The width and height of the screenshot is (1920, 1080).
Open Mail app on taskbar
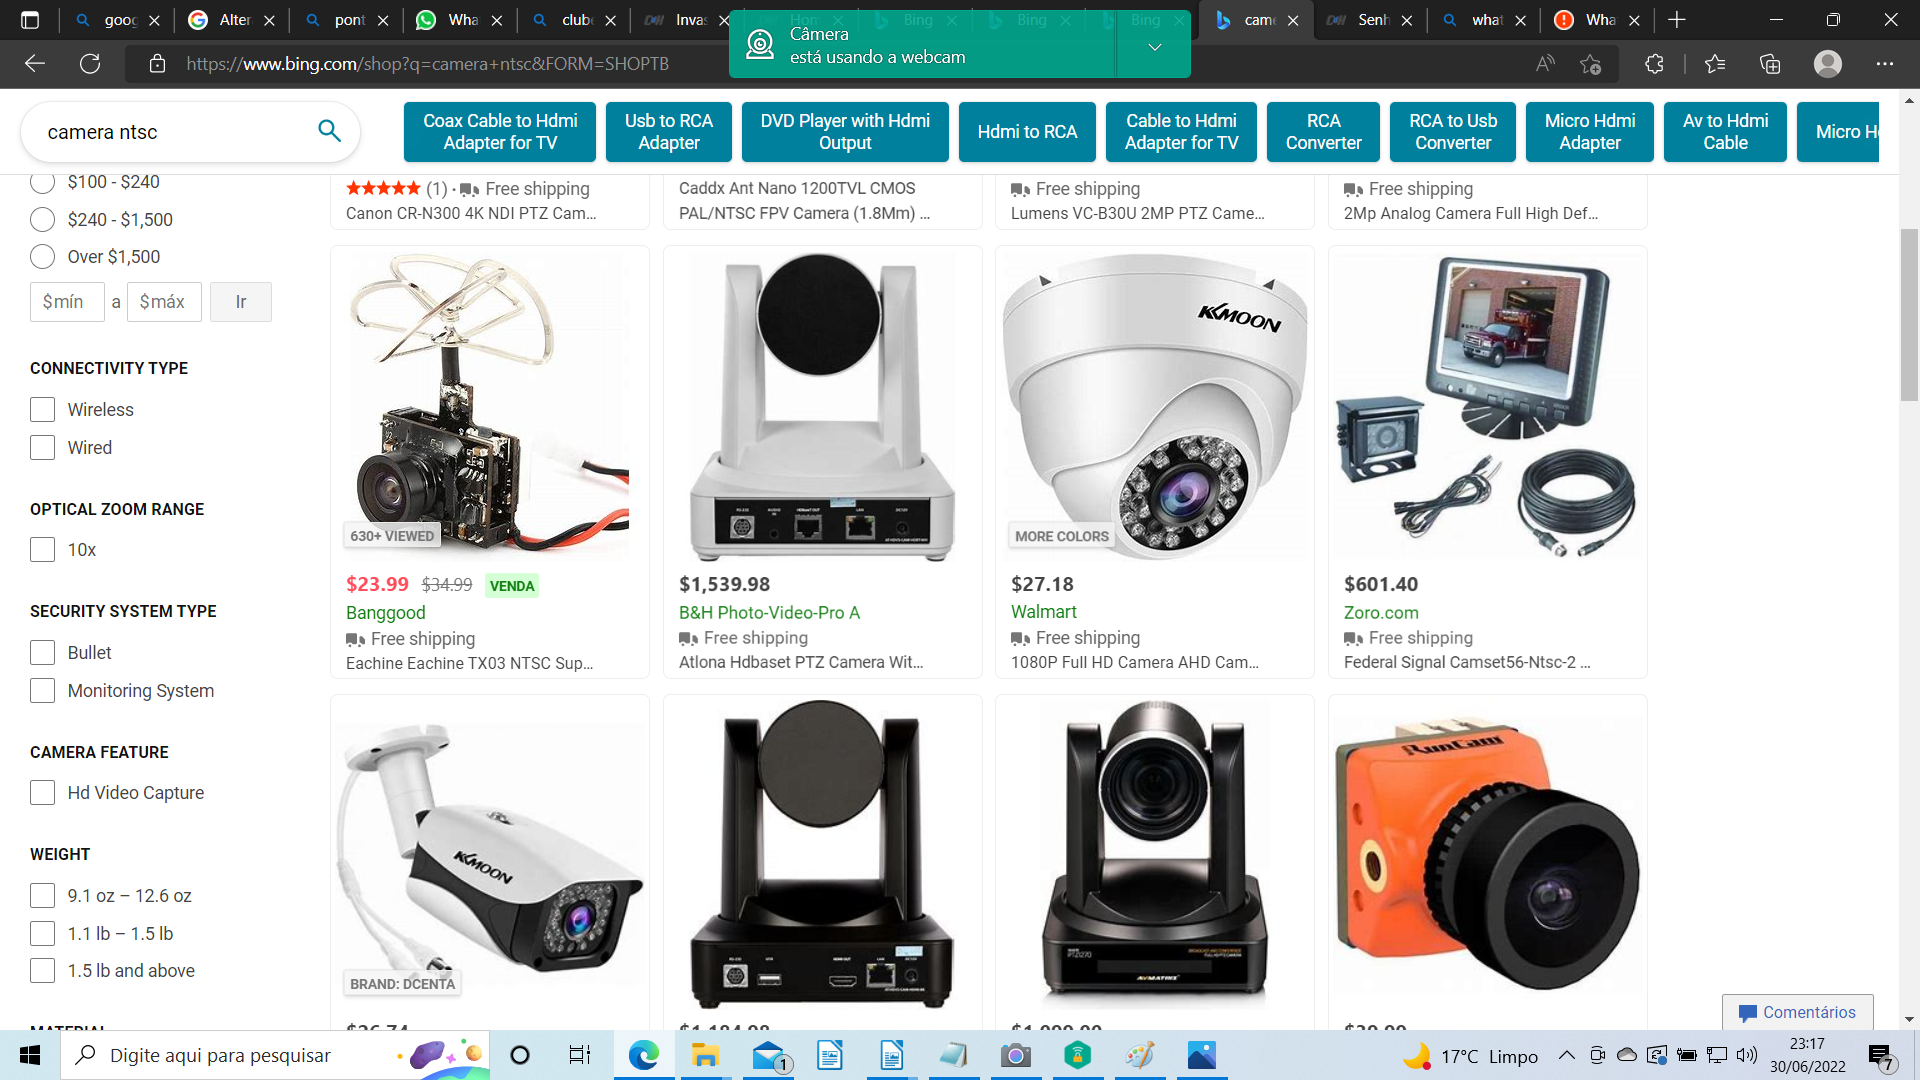pos(769,1055)
